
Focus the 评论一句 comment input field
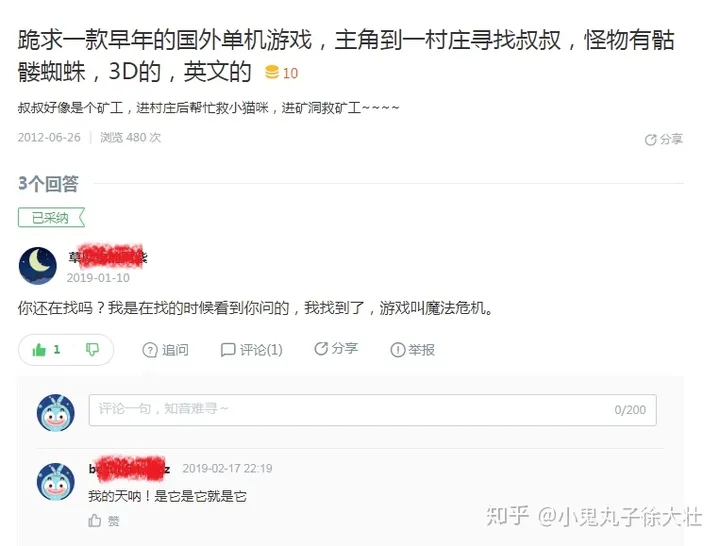coord(372,410)
